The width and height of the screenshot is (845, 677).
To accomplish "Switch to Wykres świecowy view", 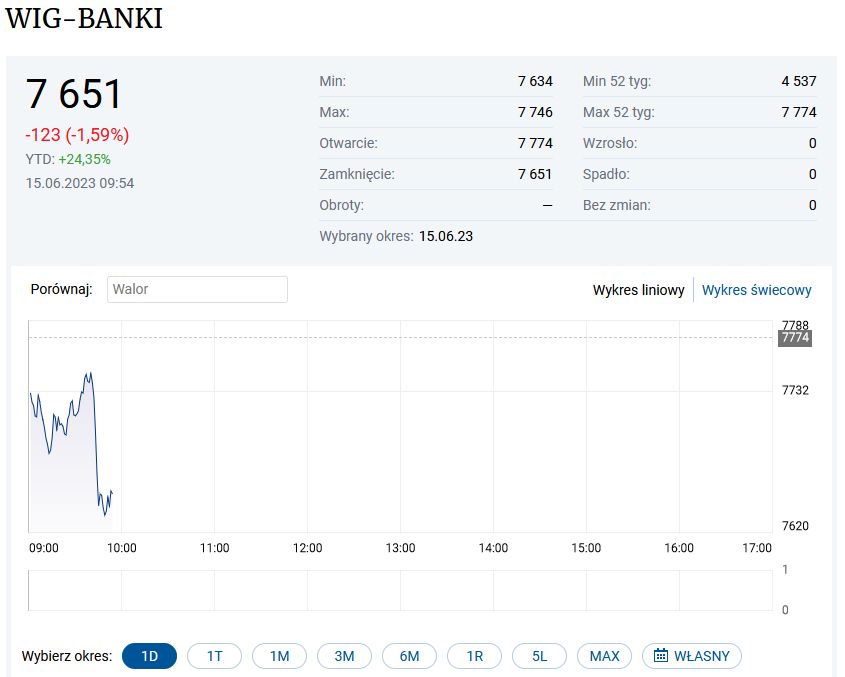I will pos(757,290).
